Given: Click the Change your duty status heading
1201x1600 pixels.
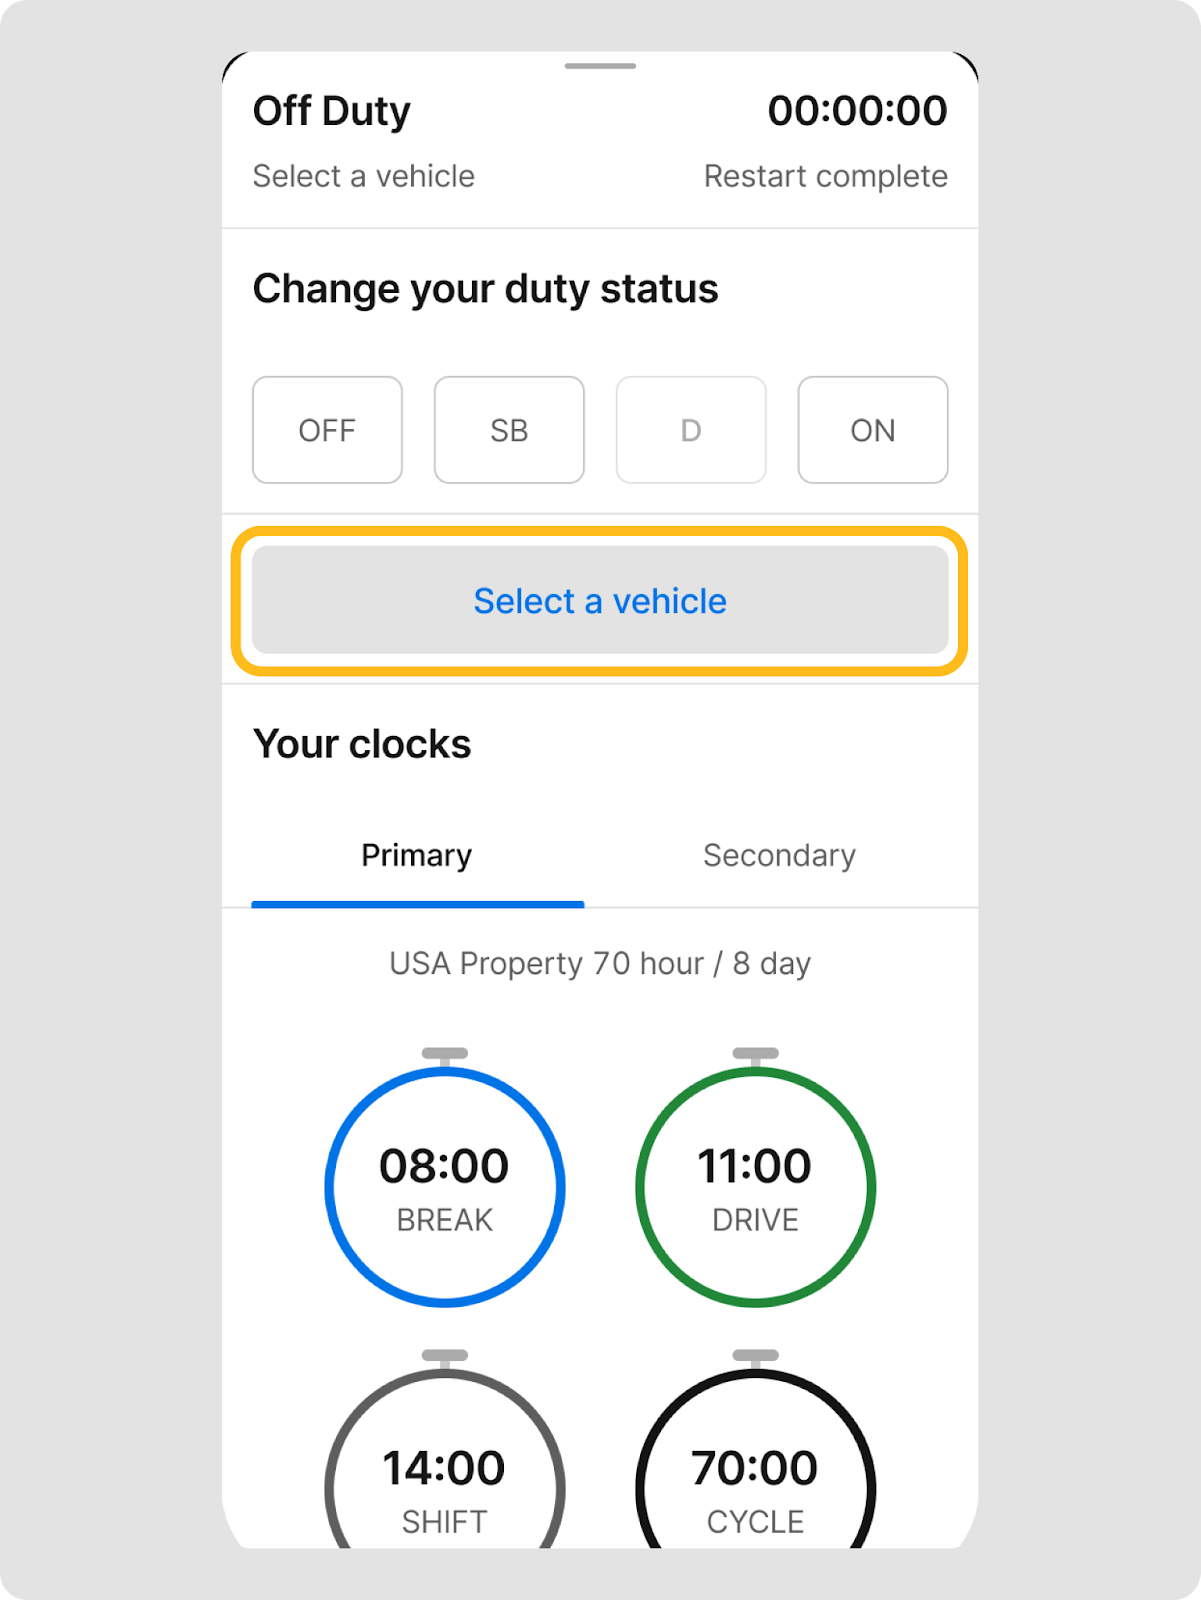Looking at the screenshot, I should (x=485, y=289).
